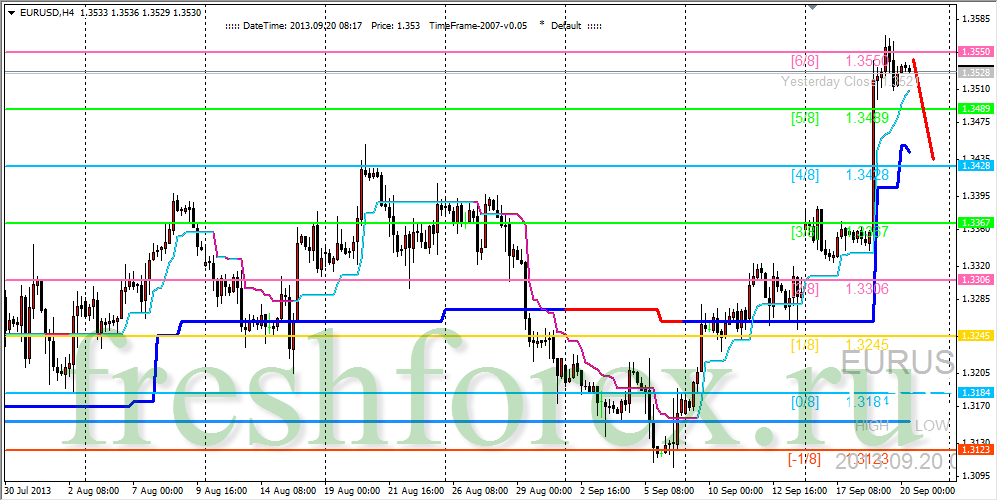The width and height of the screenshot is (998, 501).
Task: Click the 1.3428 value beside [4/8]
Action: pyautogui.click(x=867, y=175)
